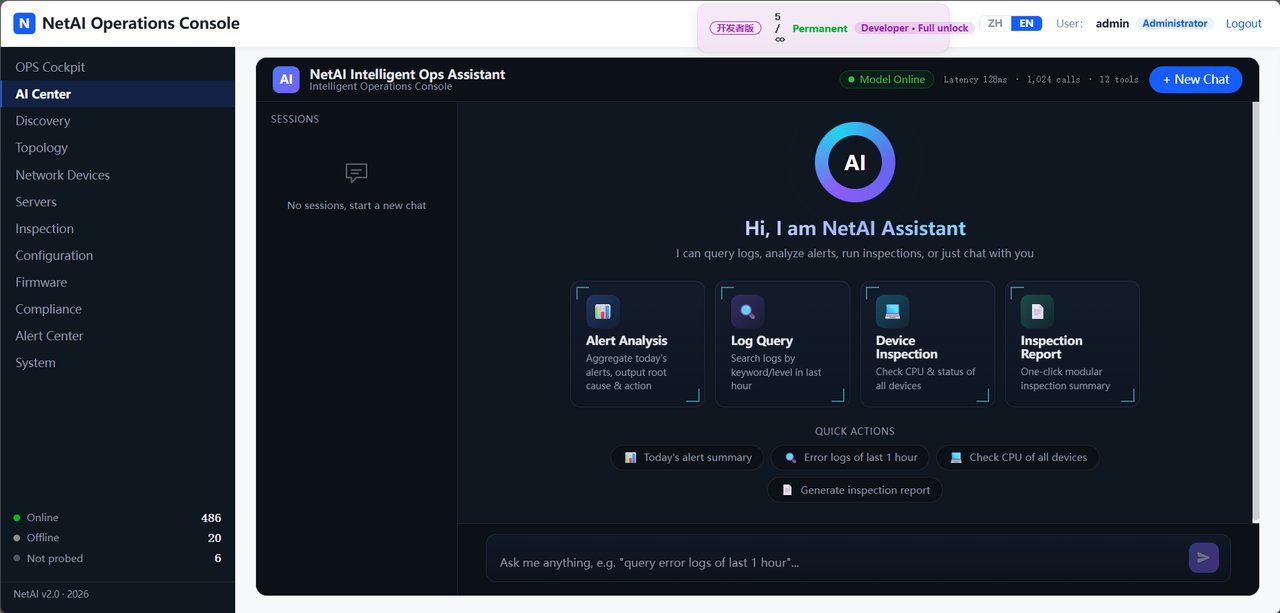Focus the Ask me anything input box
Viewport: 1280px width, 613px height.
pyautogui.click(x=840, y=562)
